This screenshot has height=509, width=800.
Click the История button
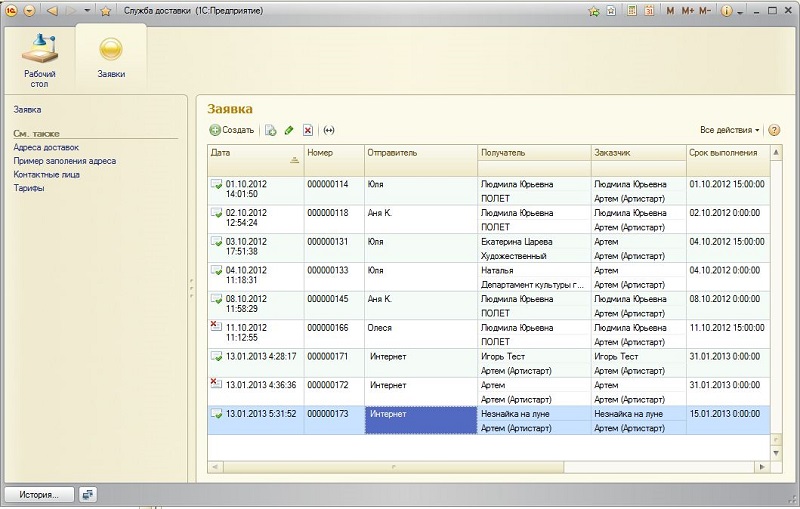39,494
